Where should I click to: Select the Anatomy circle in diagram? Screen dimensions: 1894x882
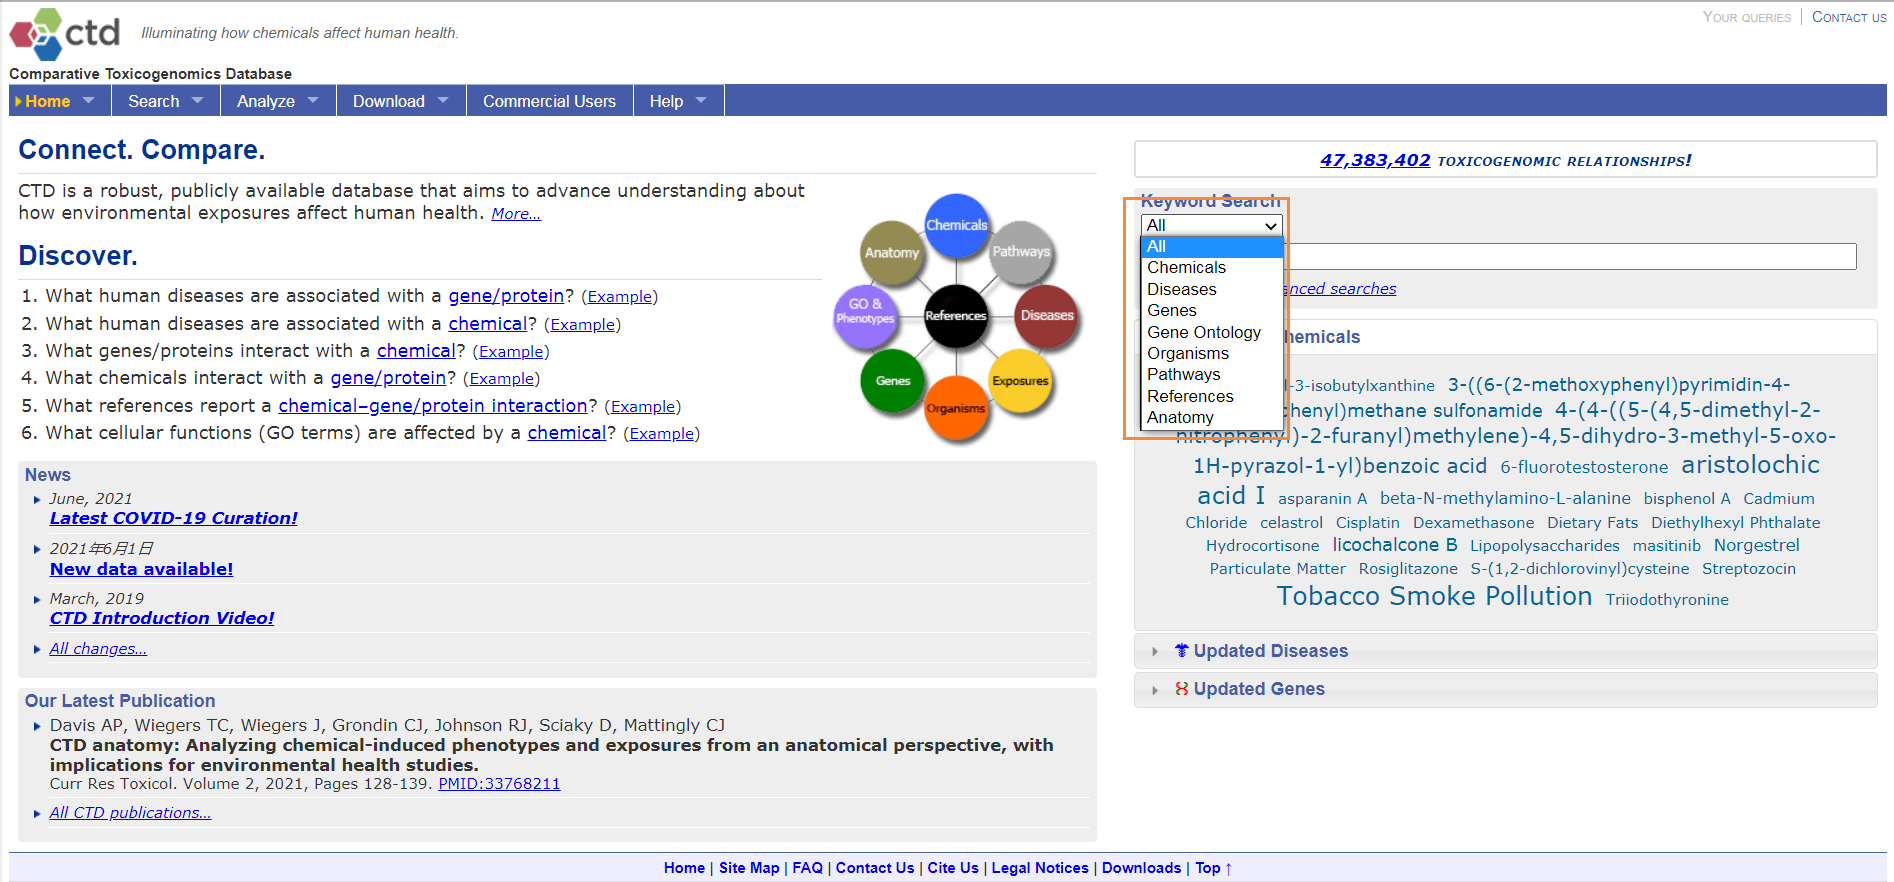892,253
